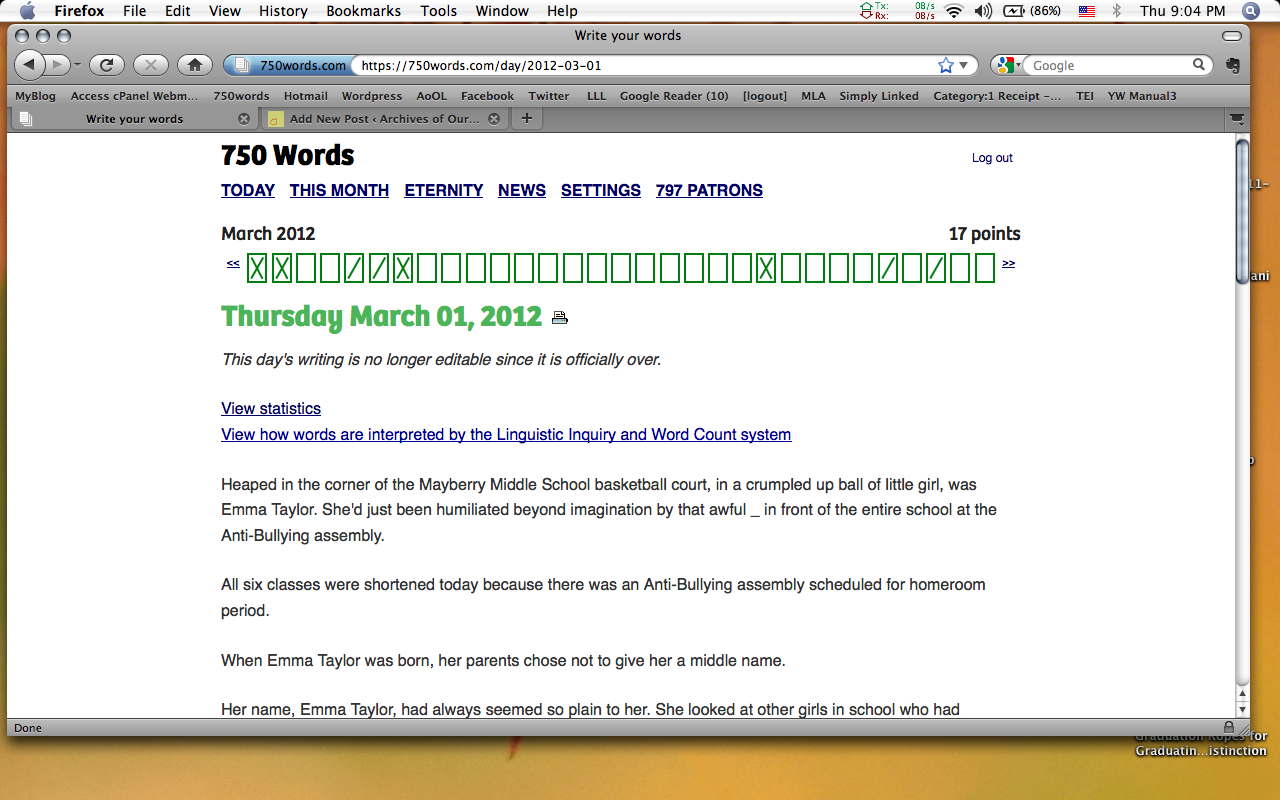Open the Google search engine selector
The image size is (1280, 800).
click(x=1007, y=65)
